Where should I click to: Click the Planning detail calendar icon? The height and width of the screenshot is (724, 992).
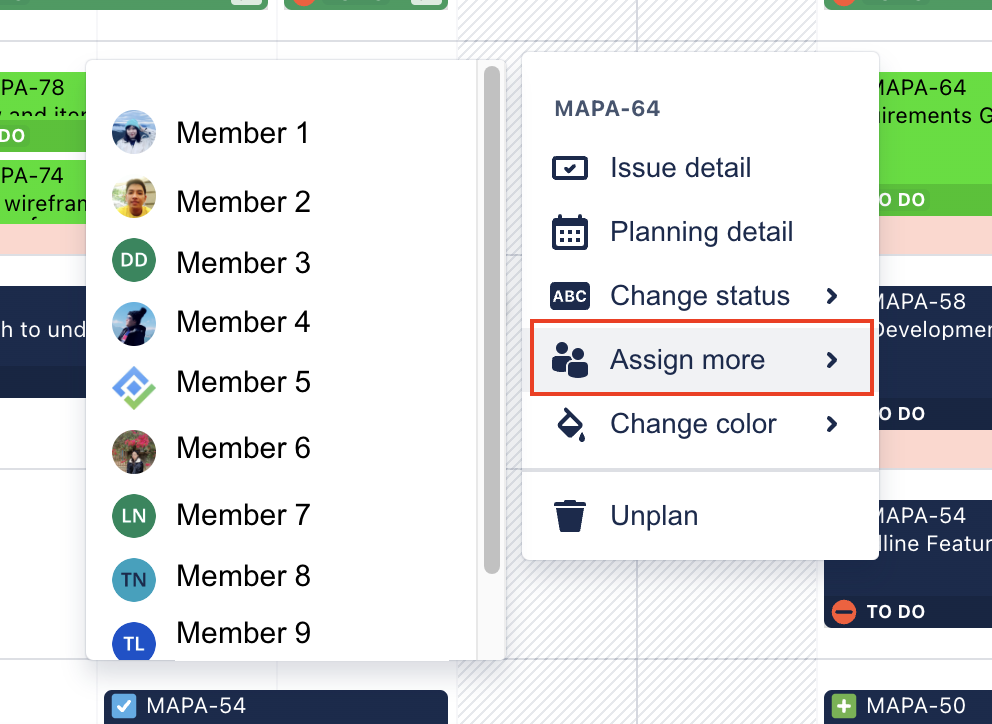click(x=569, y=232)
